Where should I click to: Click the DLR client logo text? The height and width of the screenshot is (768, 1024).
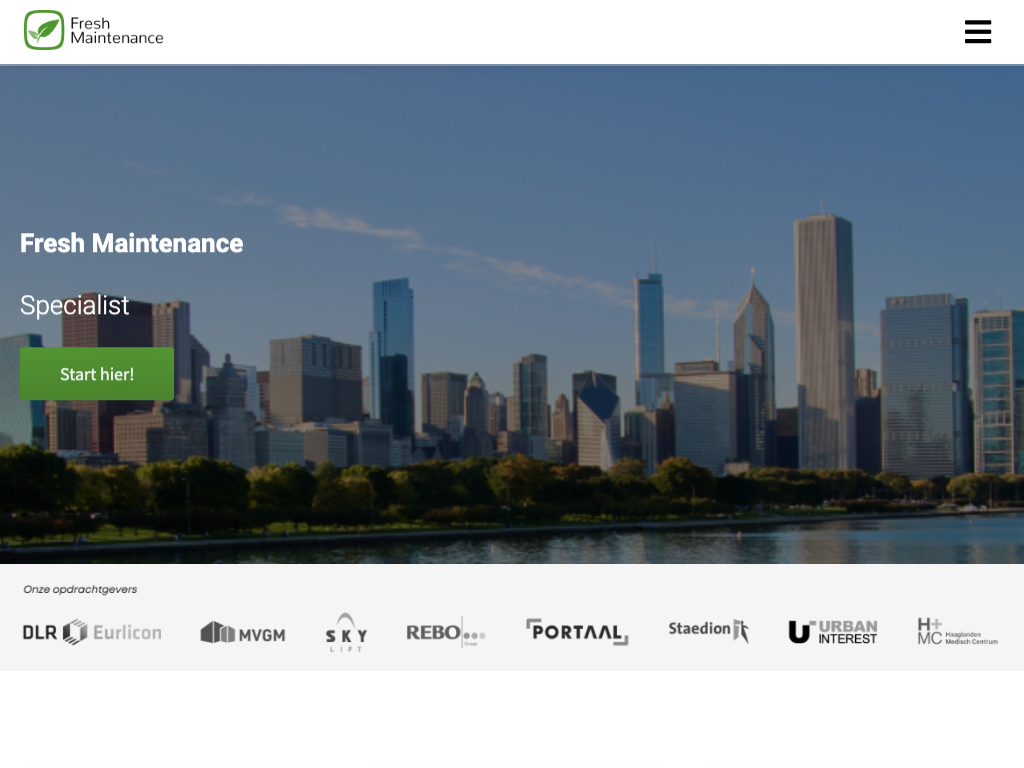point(40,632)
